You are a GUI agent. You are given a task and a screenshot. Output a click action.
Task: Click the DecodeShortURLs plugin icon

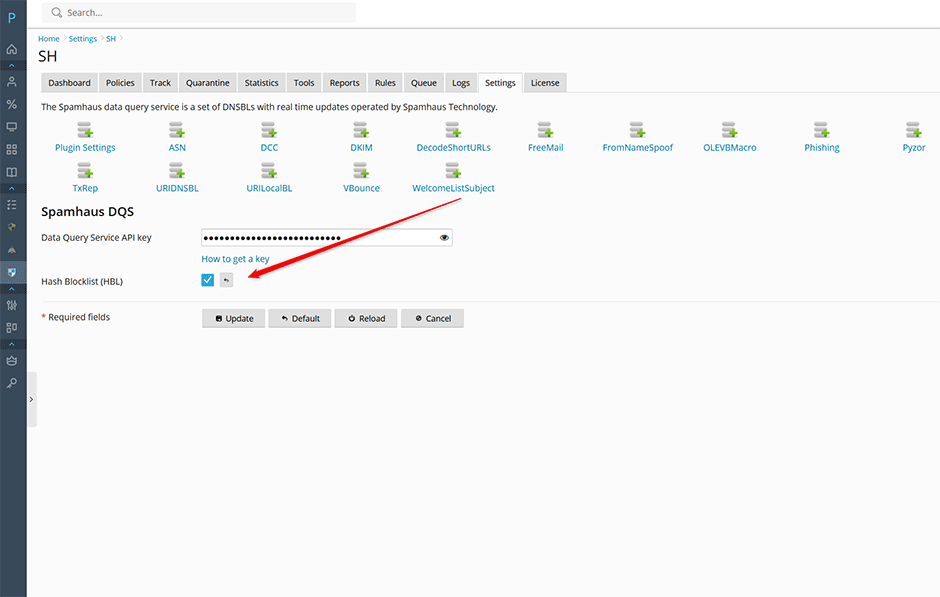pos(453,130)
